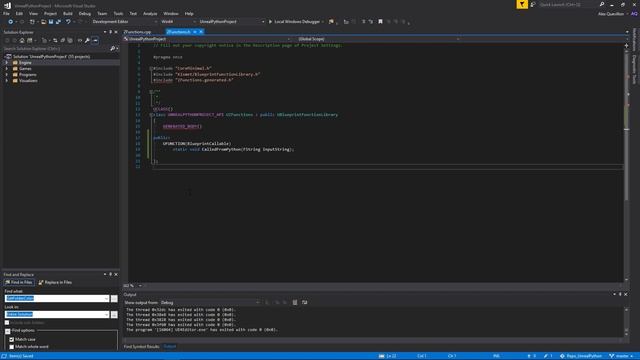Open the Edit menu
Screen dimensions: 640x360
[19, 13]
